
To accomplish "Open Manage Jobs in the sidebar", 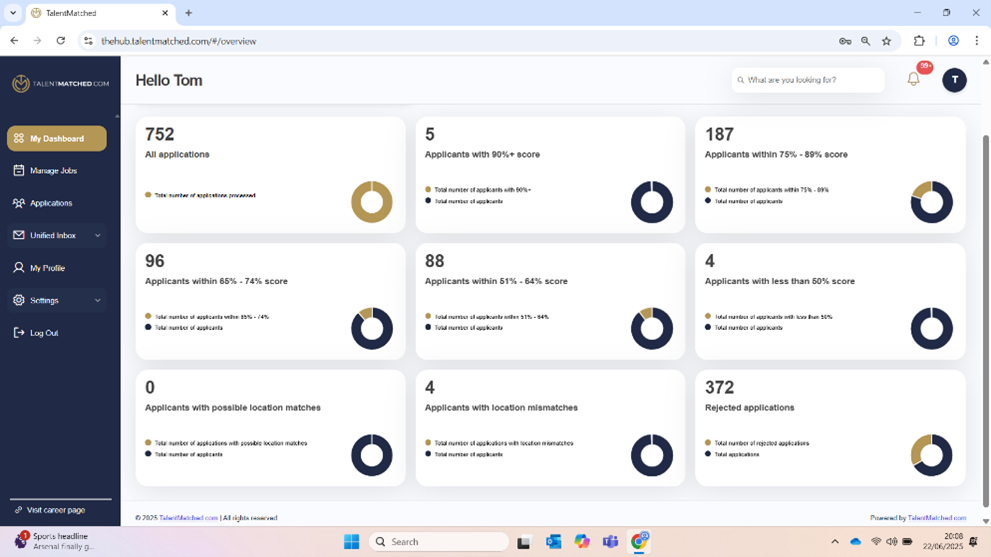I will tap(54, 171).
